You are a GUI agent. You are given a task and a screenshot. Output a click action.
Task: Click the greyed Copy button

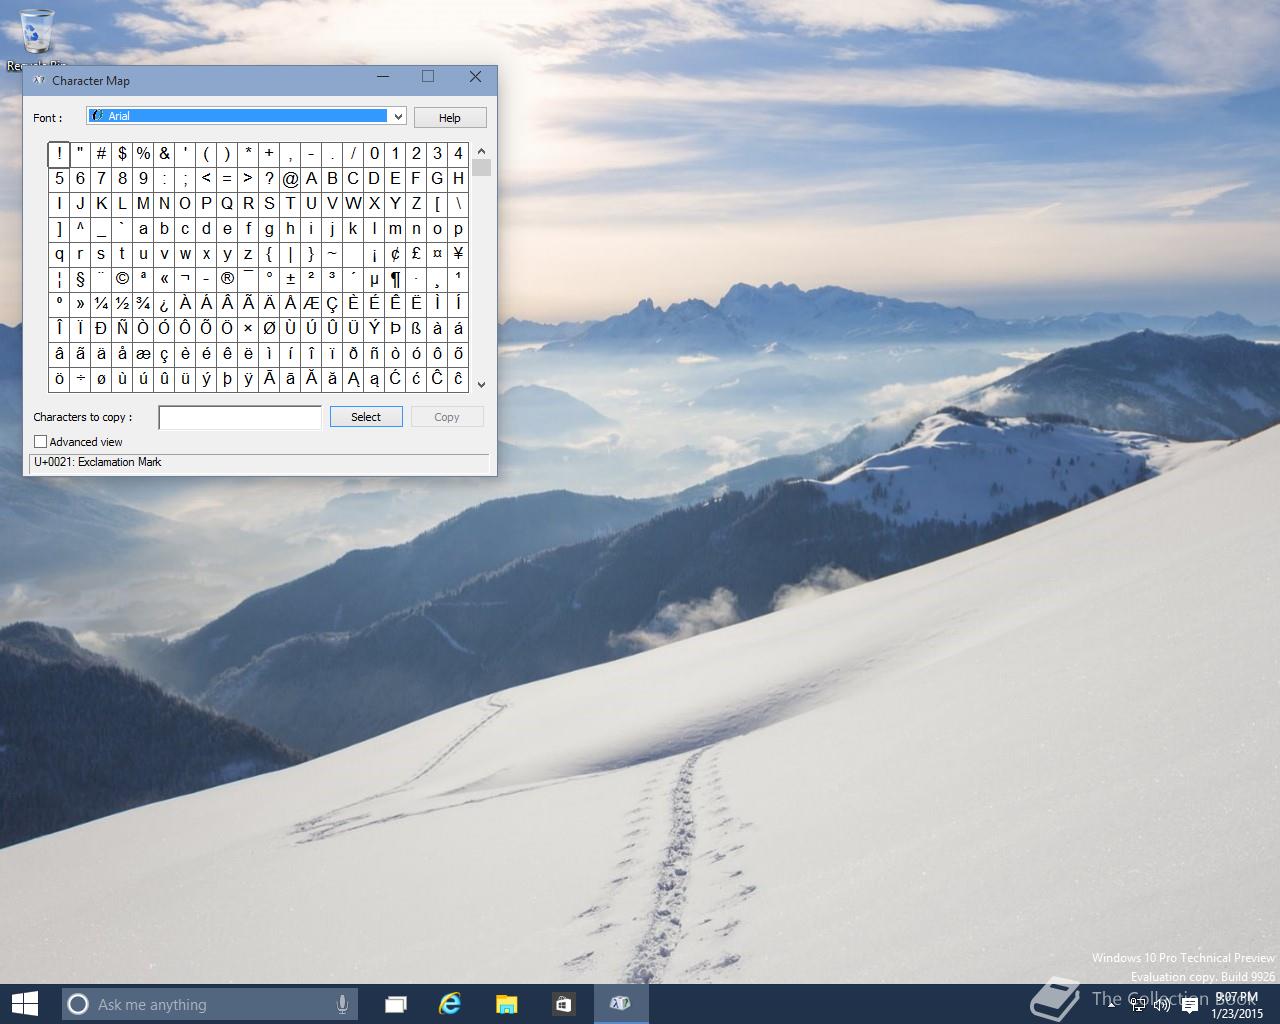[x=447, y=417]
